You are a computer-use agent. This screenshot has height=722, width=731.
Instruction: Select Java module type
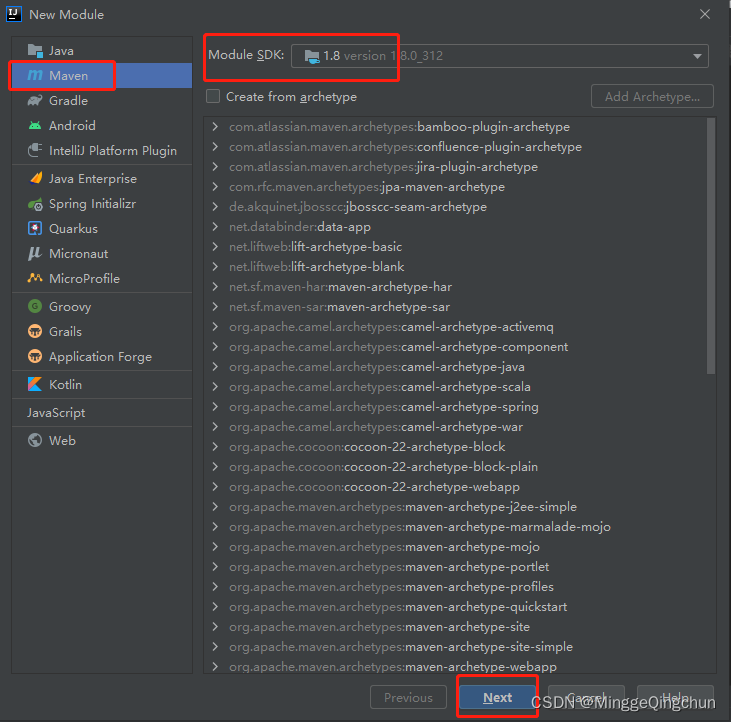click(x=102, y=50)
